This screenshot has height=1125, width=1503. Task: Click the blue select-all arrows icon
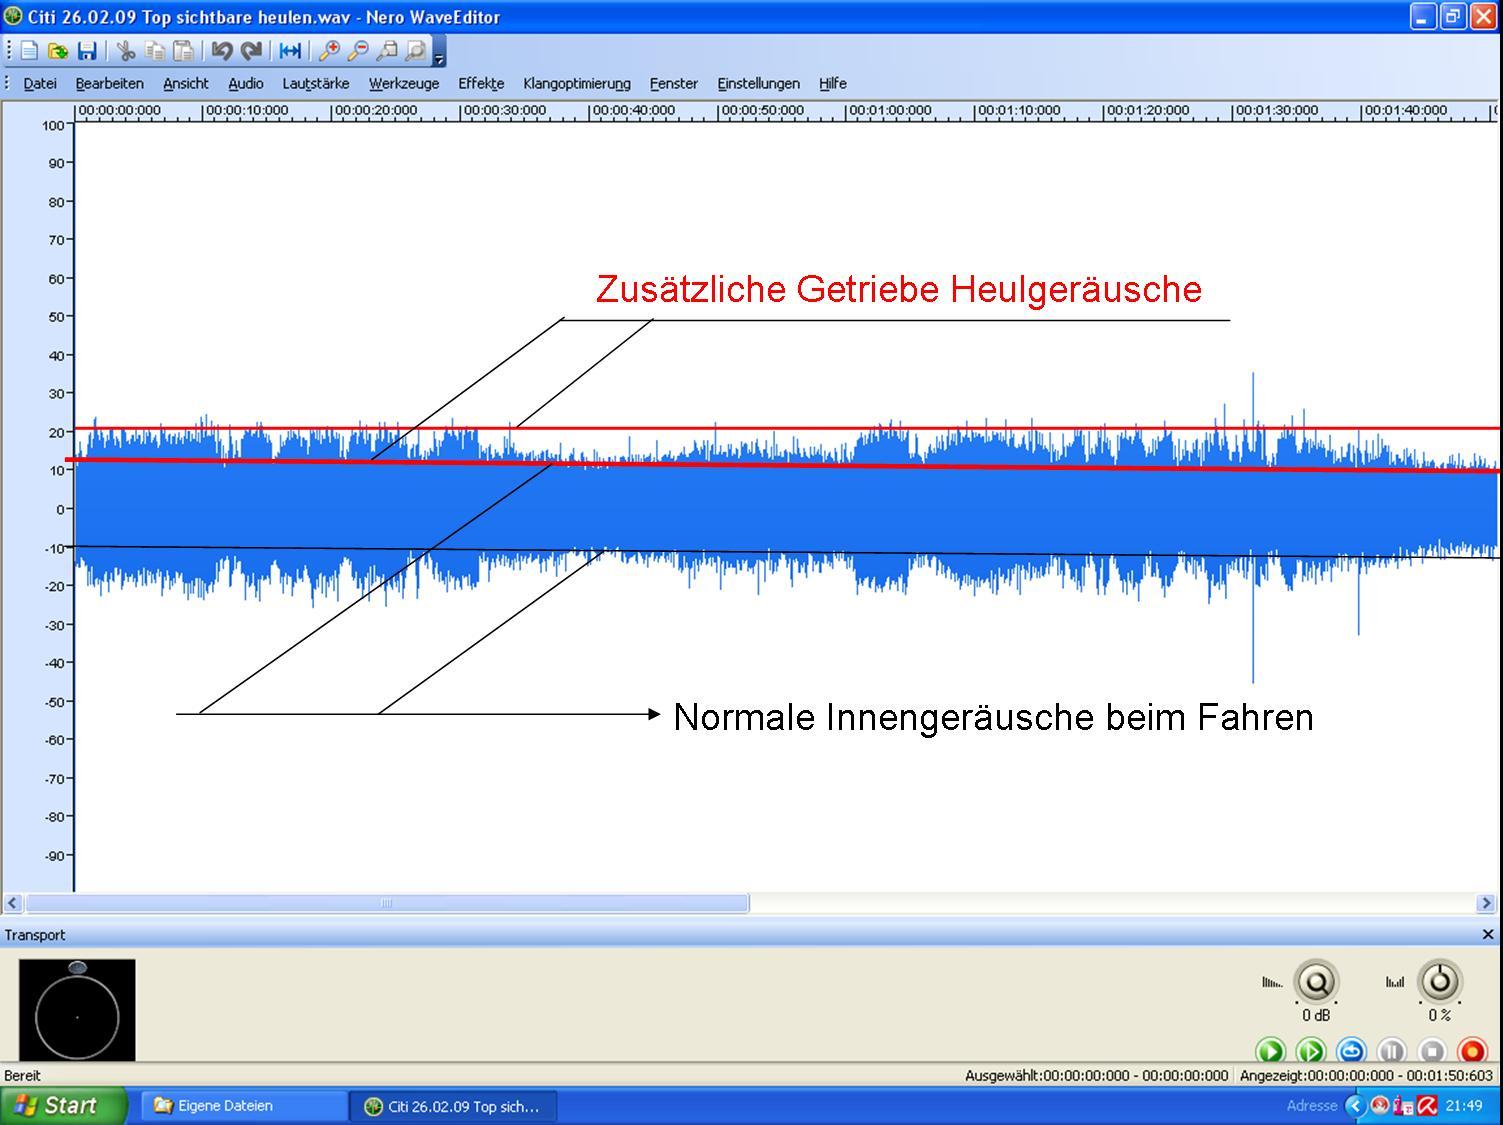point(290,51)
